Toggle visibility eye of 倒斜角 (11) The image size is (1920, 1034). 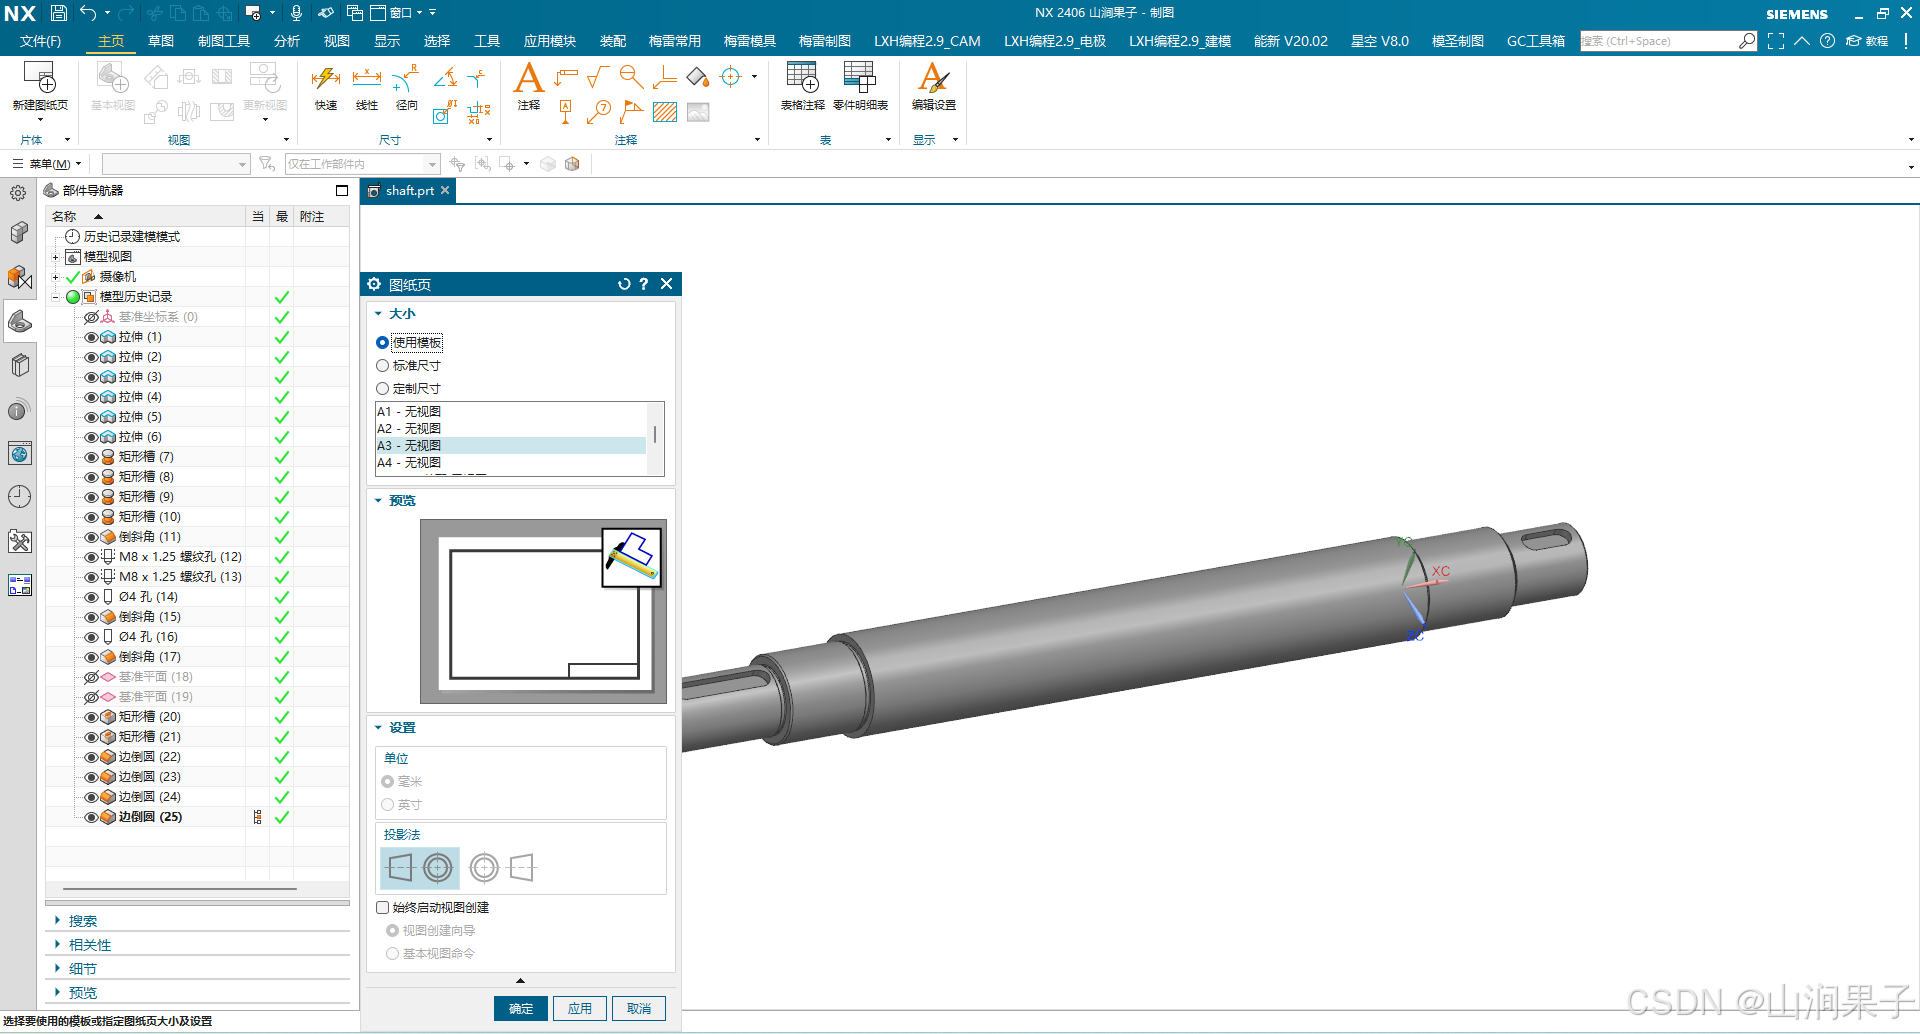pyautogui.click(x=91, y=537)
